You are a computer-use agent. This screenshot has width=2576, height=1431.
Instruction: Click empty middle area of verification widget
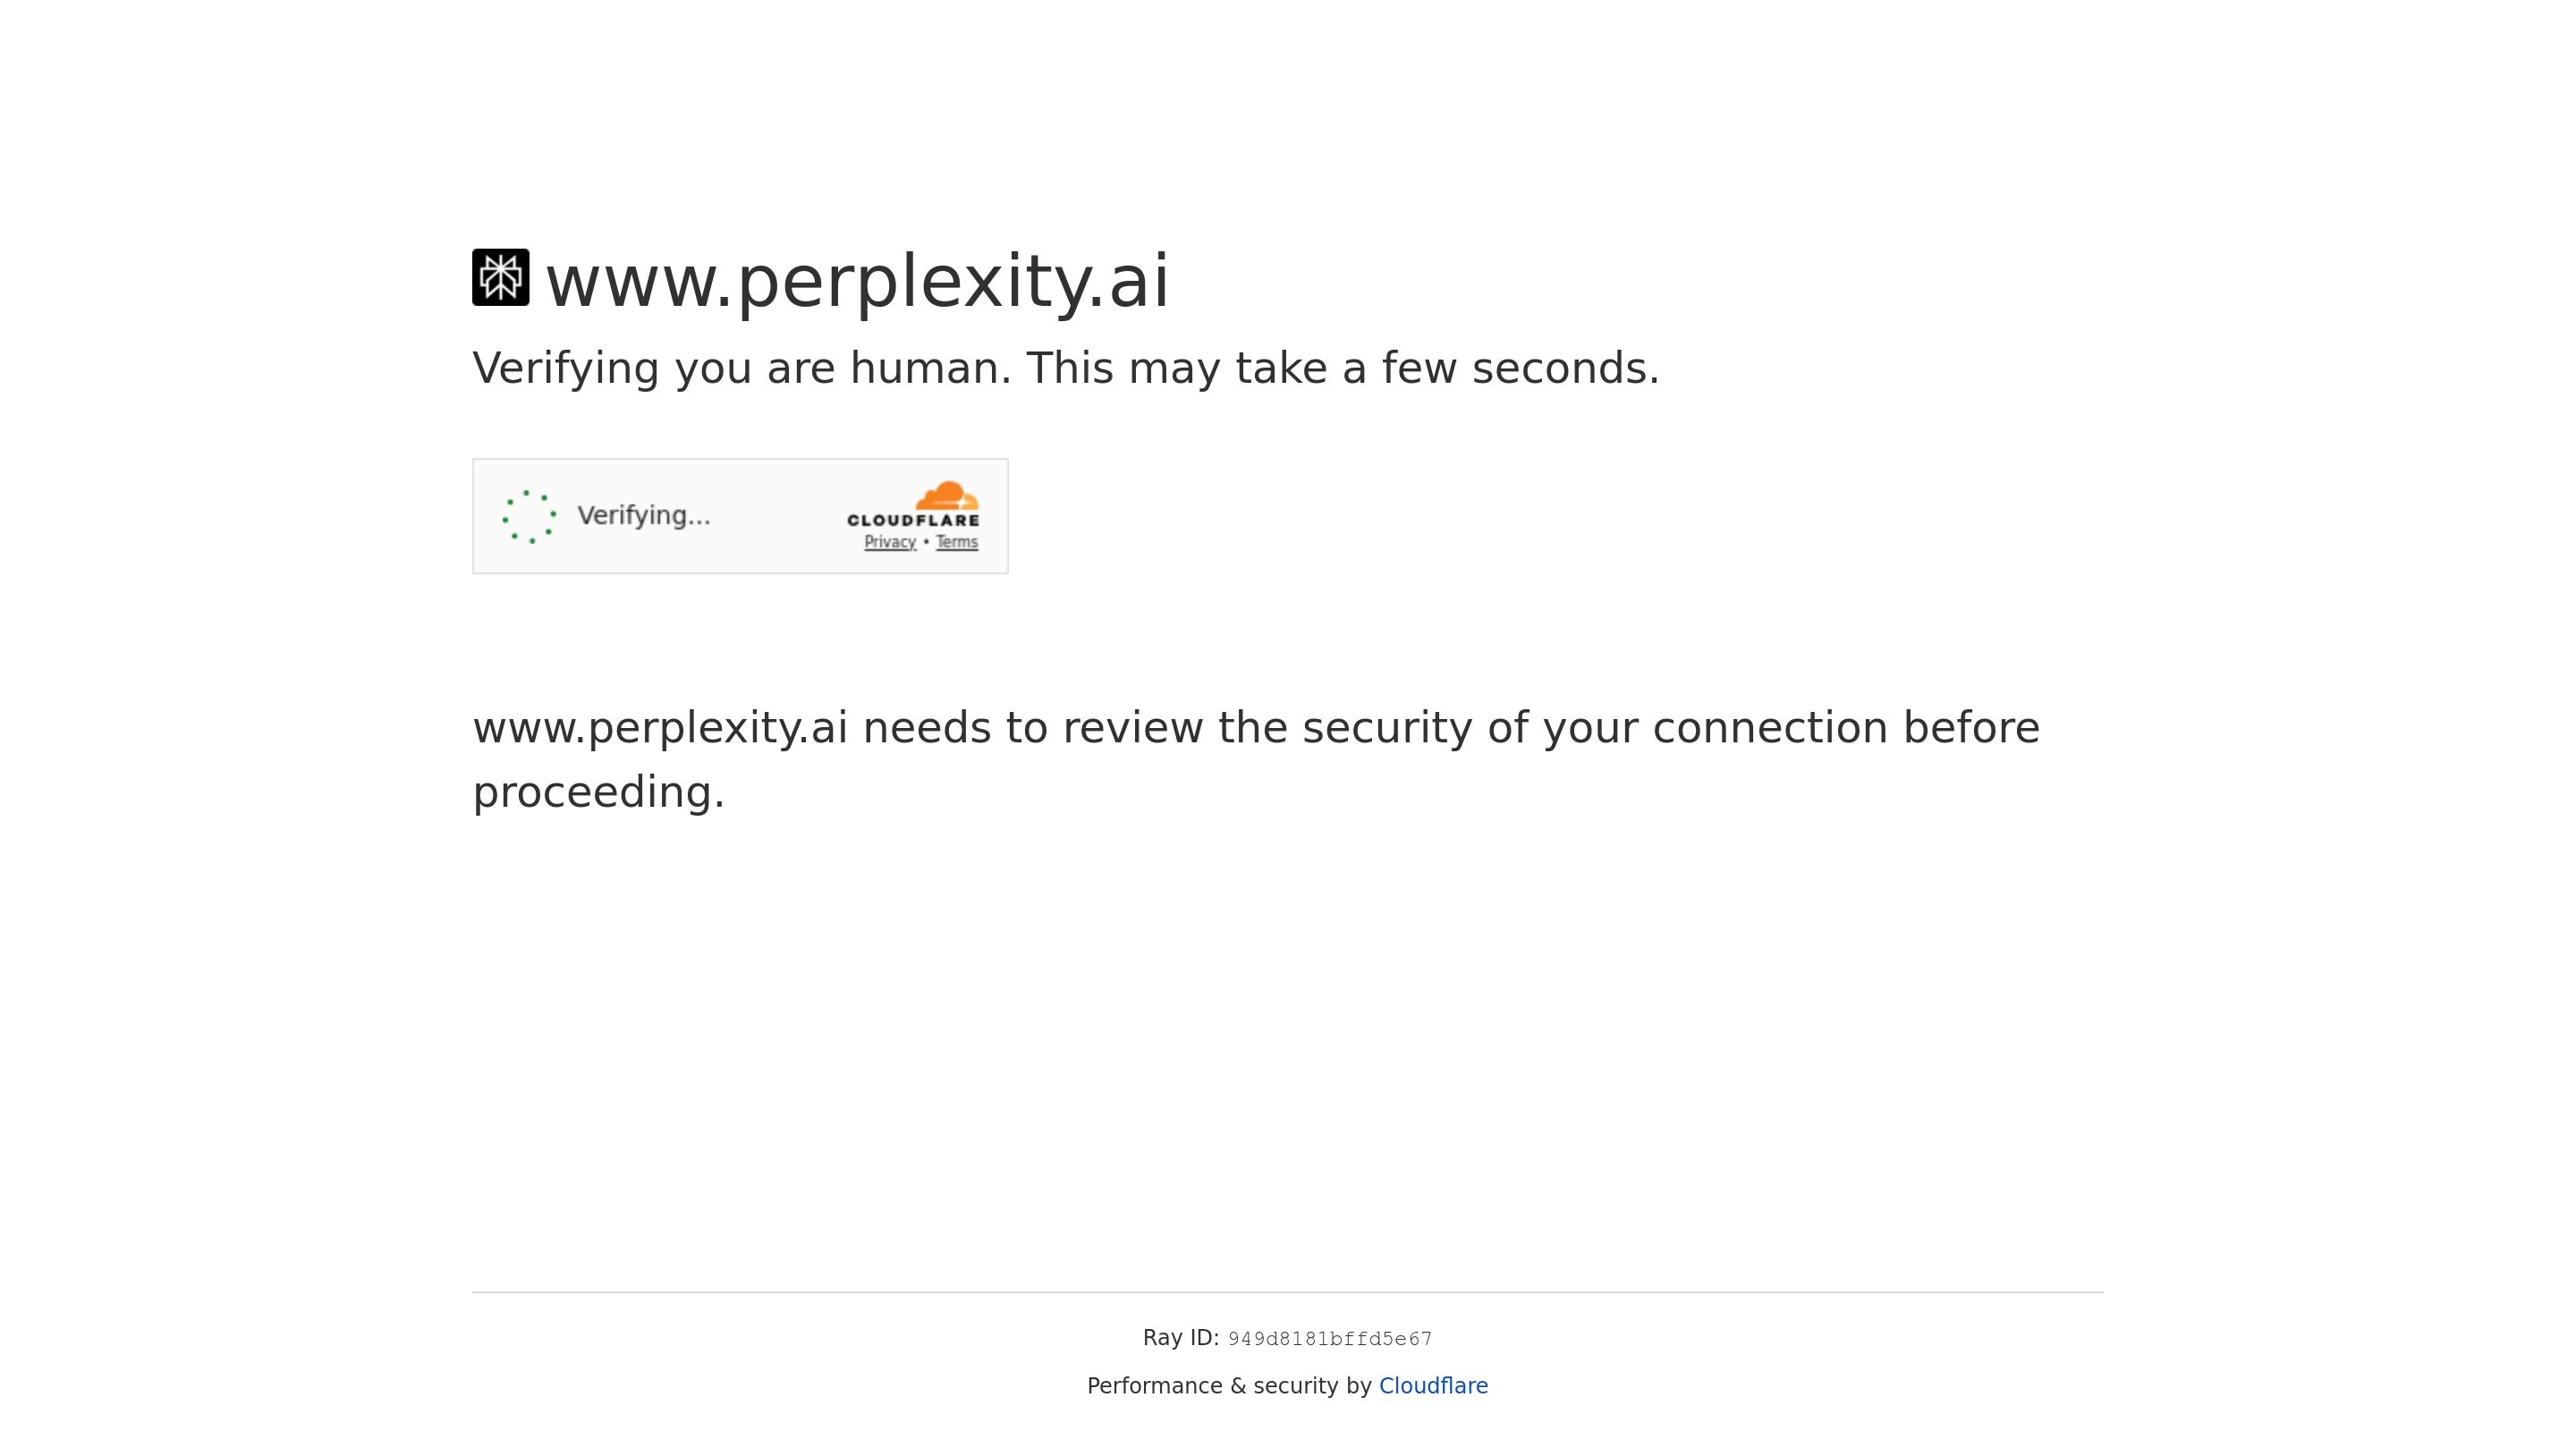778,516
